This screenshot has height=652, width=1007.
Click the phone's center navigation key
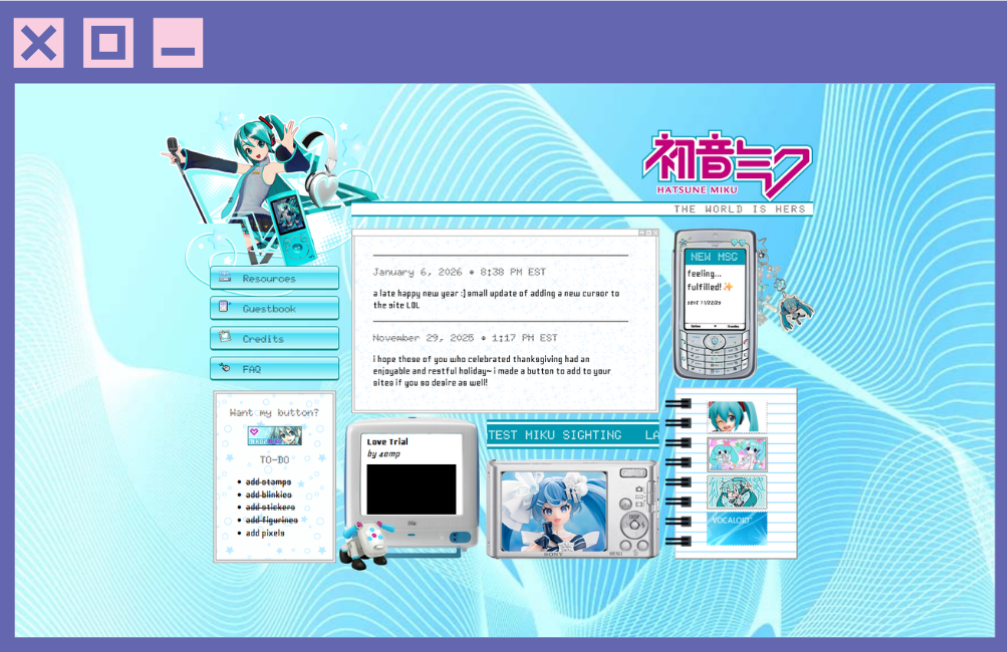(x=714, y=341)
